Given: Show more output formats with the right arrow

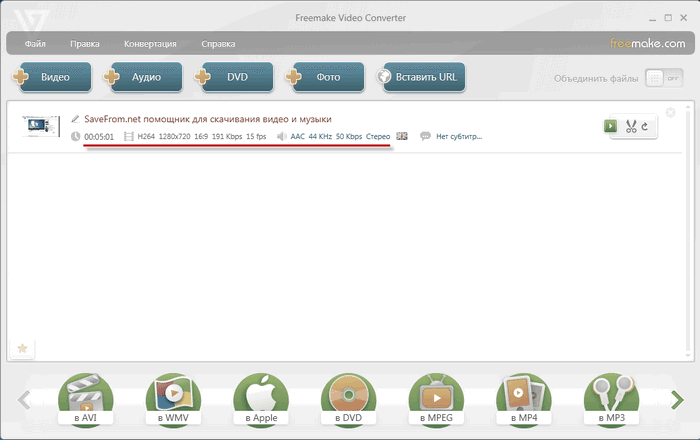Looking at the screenshot, I should point(677,400).
